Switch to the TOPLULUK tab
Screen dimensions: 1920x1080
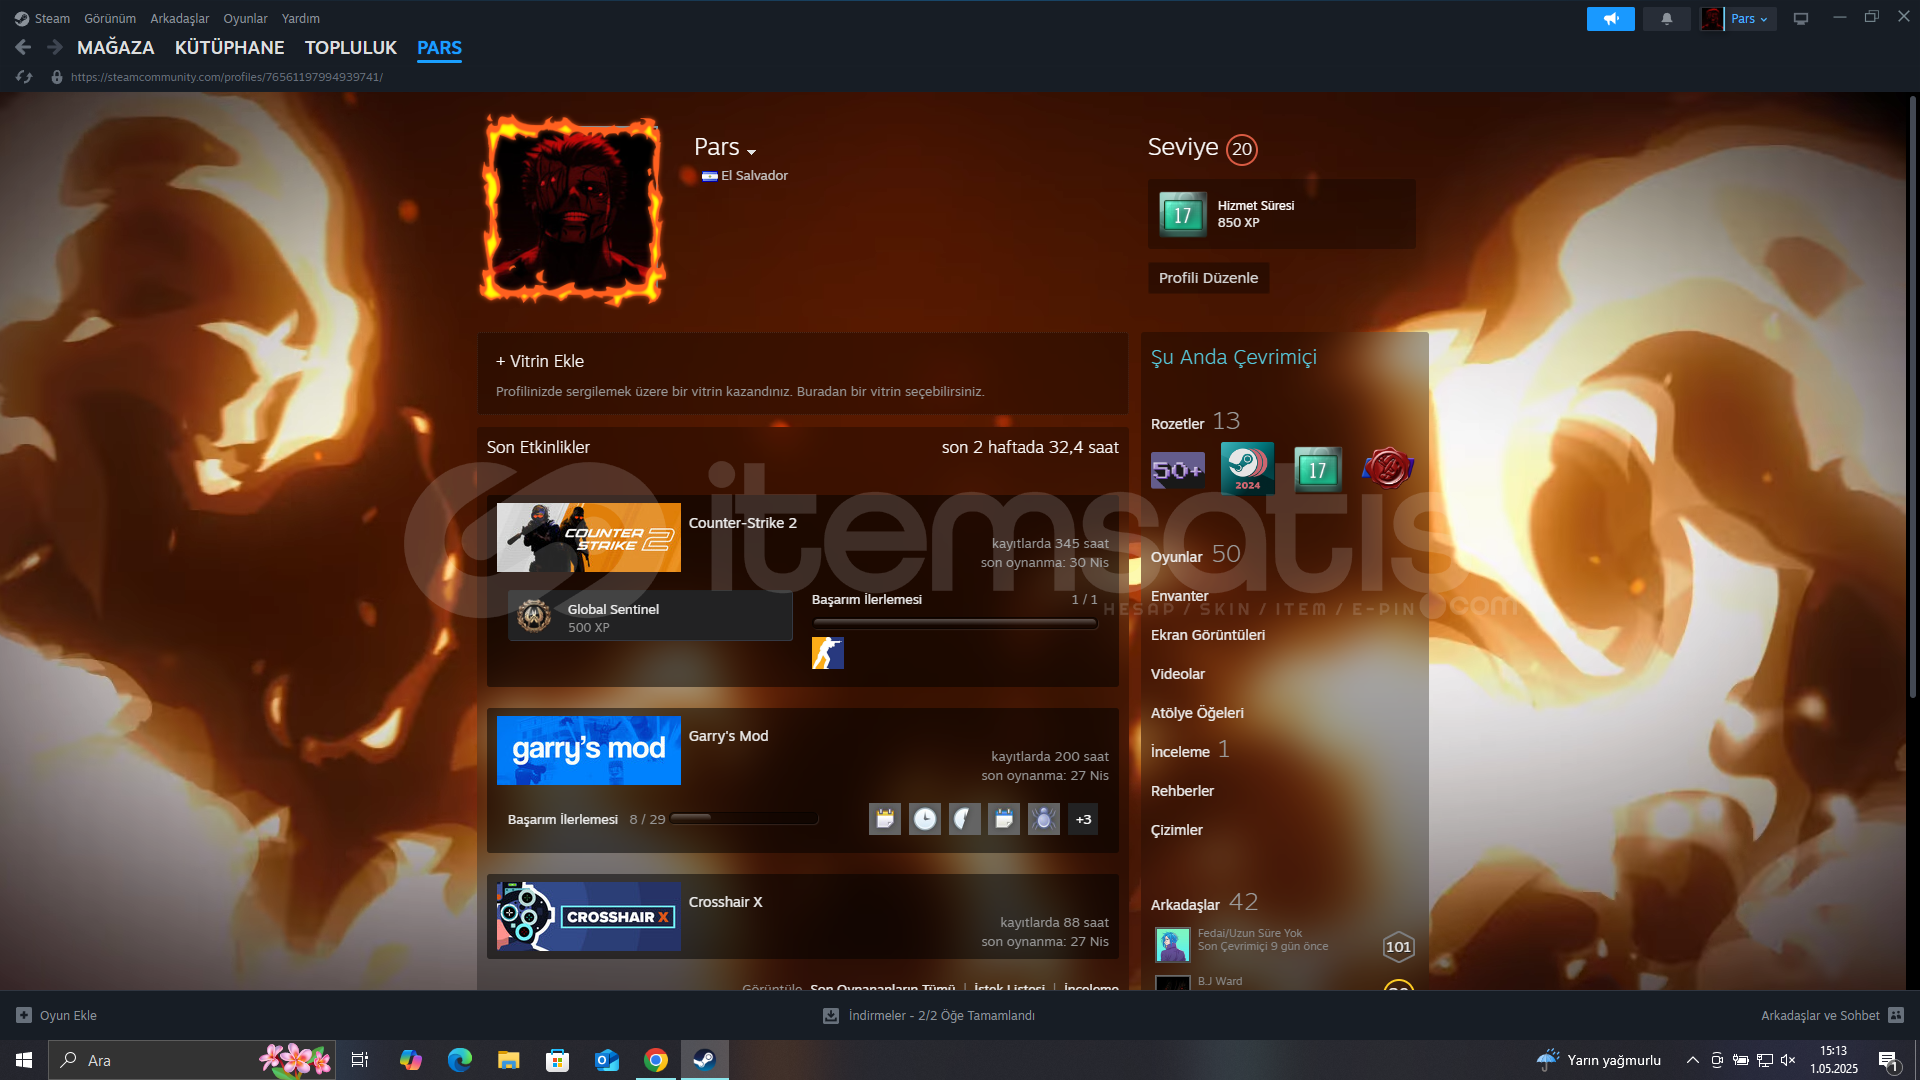click(x=351, y=47)
